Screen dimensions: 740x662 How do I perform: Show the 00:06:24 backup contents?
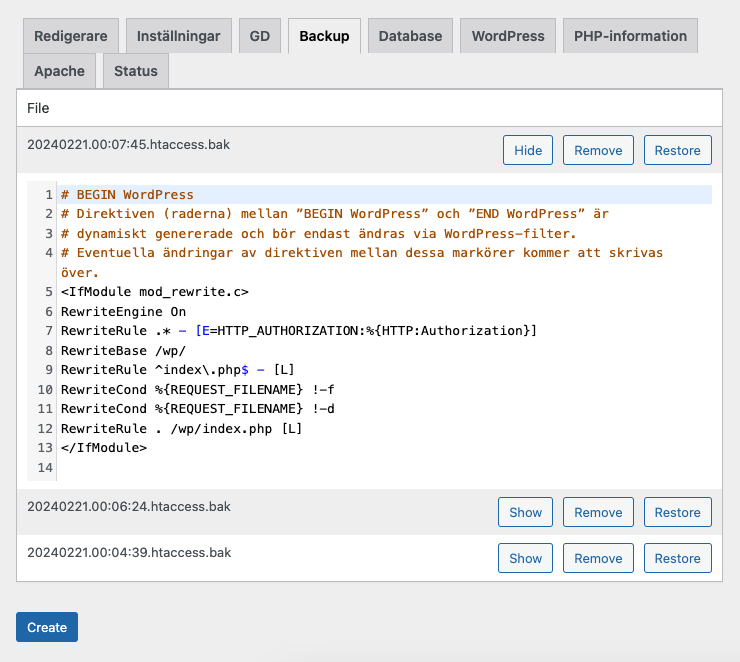(526, 513)
